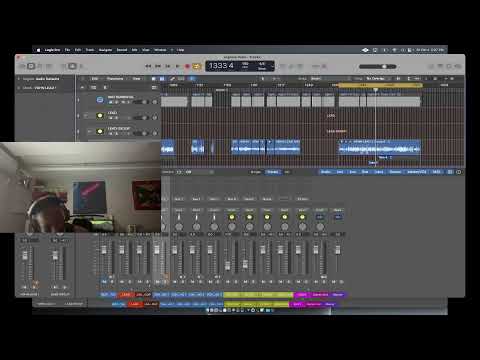Click the red Record button in transport
Screen dimensions: 480x360
[x=187, y=66]
